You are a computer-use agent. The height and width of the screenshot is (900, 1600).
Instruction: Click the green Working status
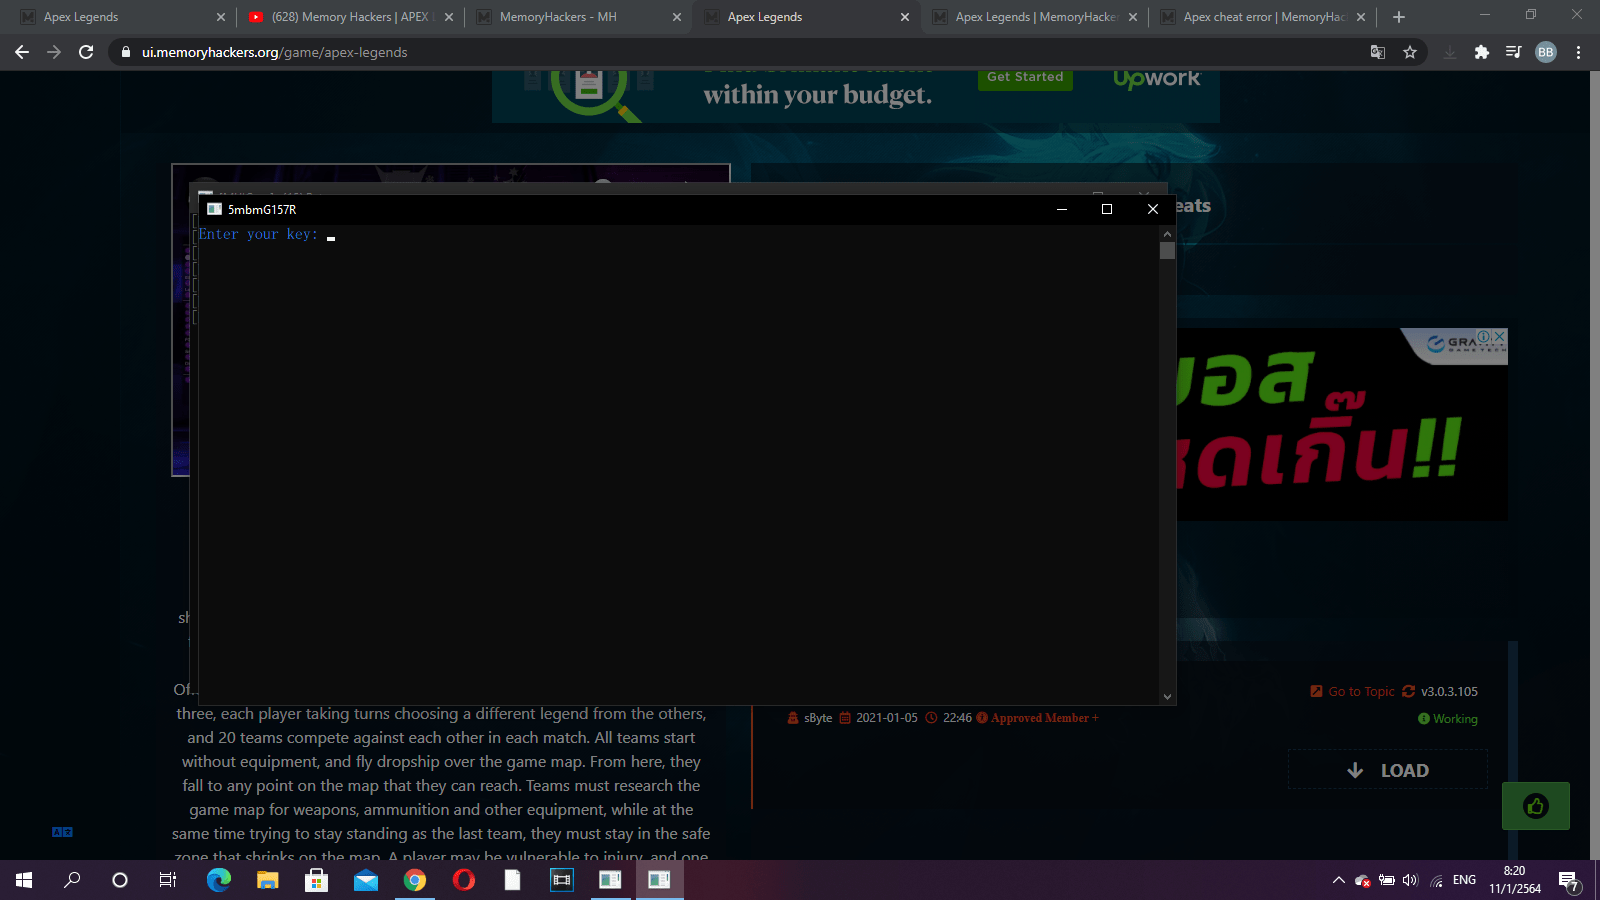click(1448, 719)
